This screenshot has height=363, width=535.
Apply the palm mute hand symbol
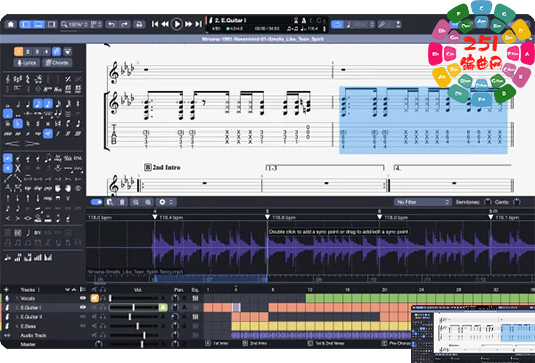point(58,188)
